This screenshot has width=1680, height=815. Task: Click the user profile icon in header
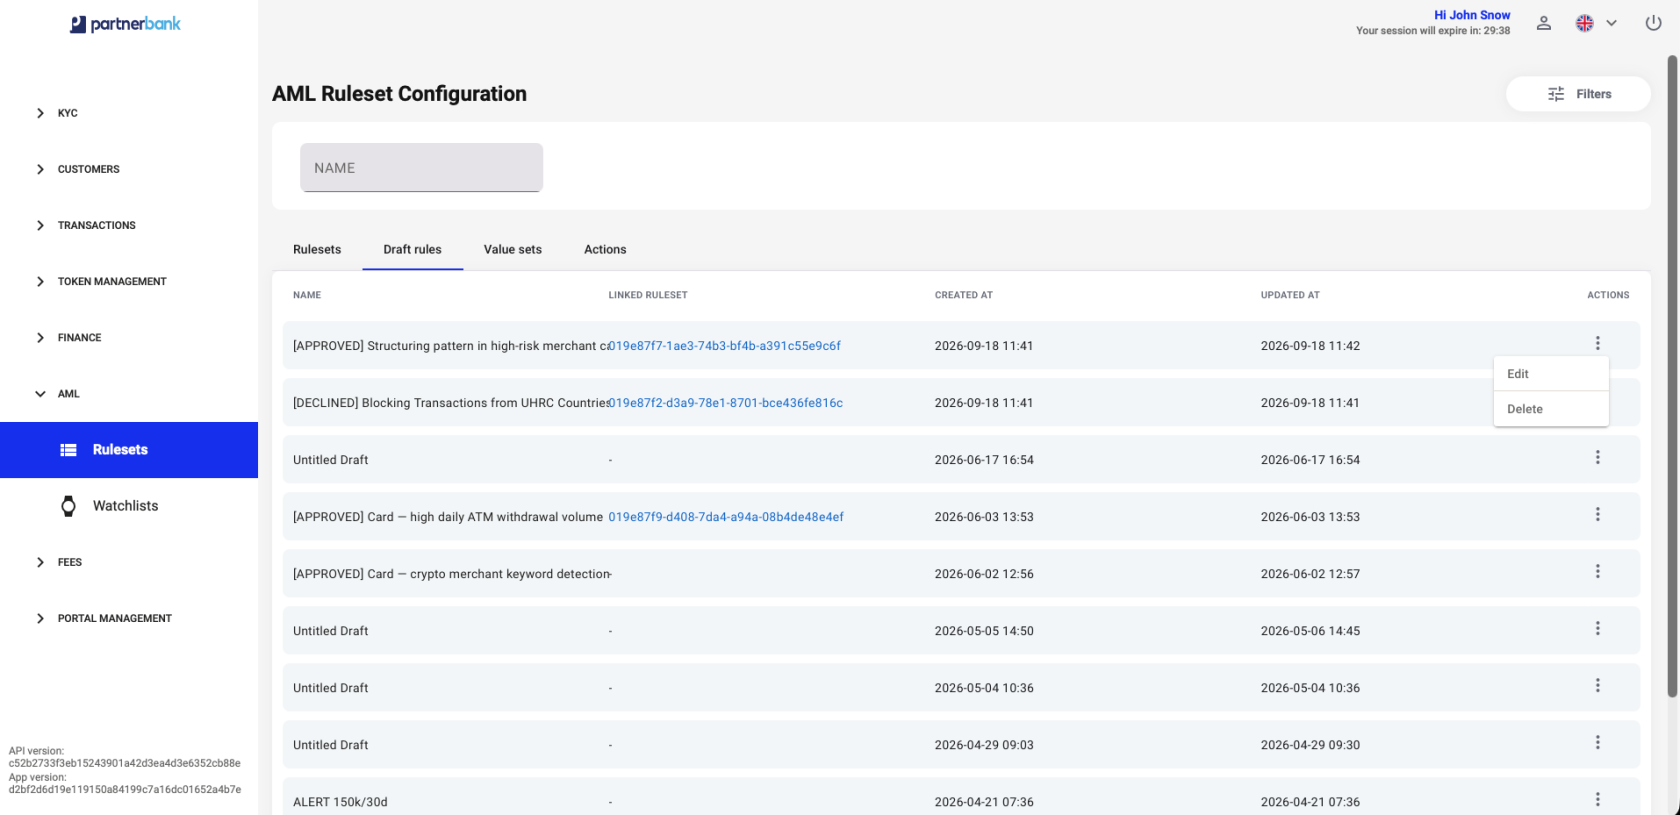coord(1544,23)
